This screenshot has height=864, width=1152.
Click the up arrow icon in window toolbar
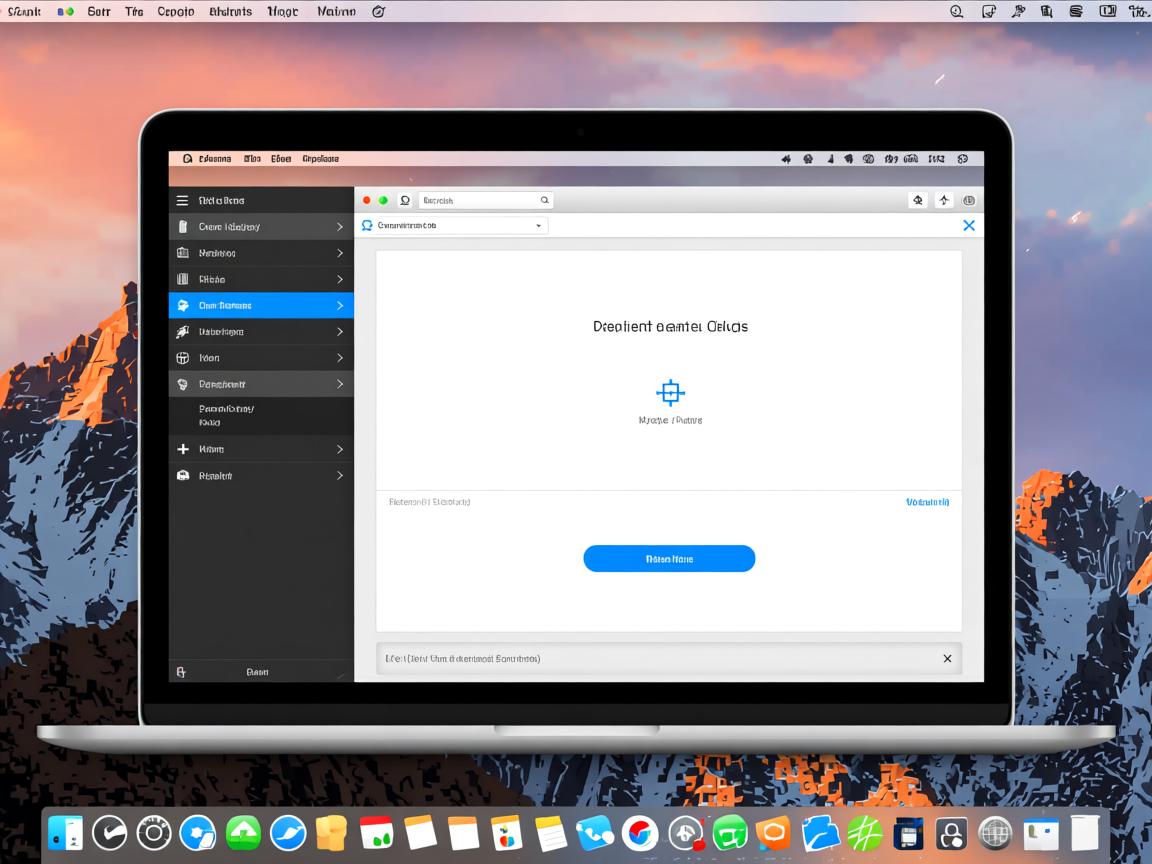[x=943, y=200]
